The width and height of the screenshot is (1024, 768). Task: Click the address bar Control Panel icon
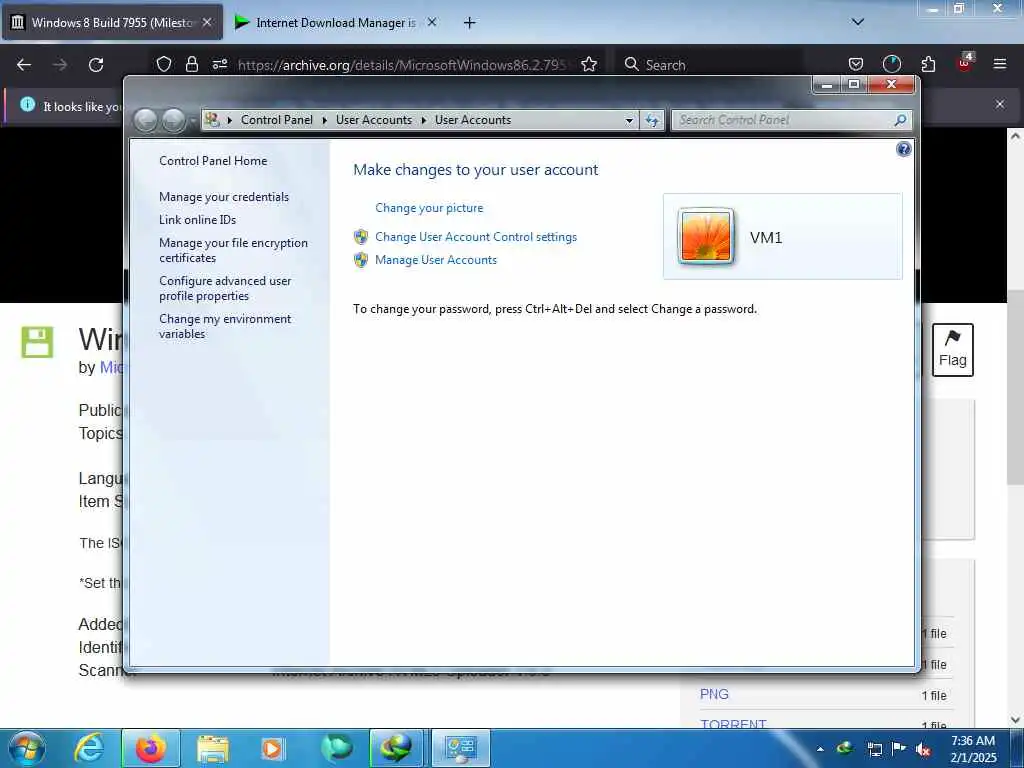click(x=212, y=120)
